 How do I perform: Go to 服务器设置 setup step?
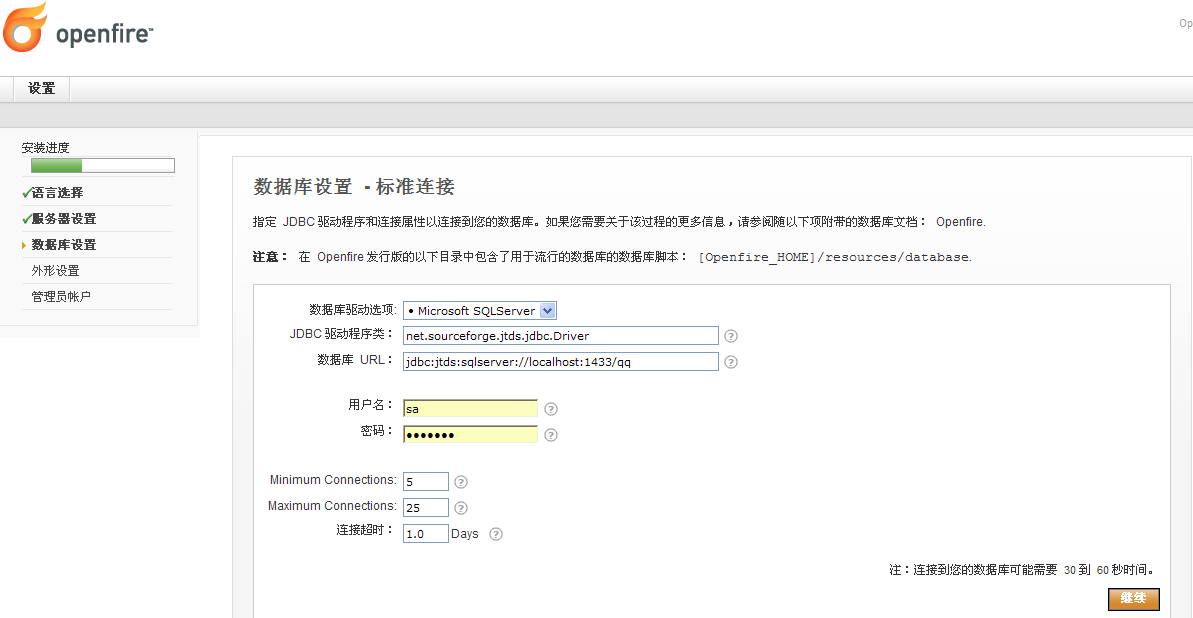64,219
